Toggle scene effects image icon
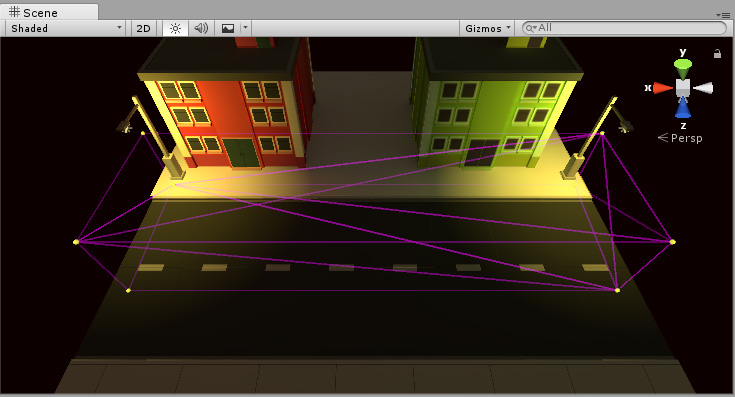The height and width of the screenshot is (397, 735). click(228, 28)
